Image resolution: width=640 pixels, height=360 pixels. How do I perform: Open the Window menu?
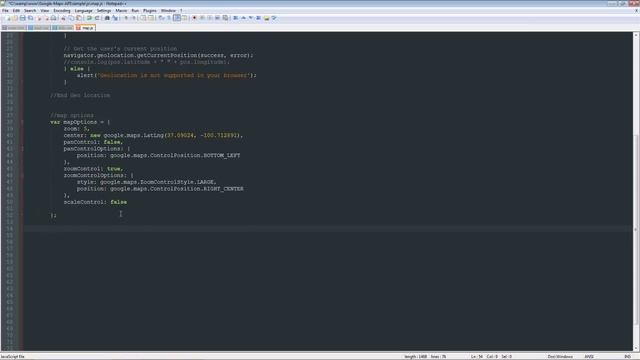[x=168, y=11]
